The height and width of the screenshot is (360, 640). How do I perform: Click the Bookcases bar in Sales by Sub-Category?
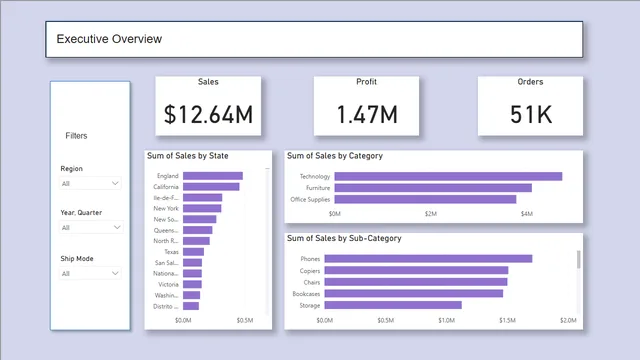click(413, 293)
